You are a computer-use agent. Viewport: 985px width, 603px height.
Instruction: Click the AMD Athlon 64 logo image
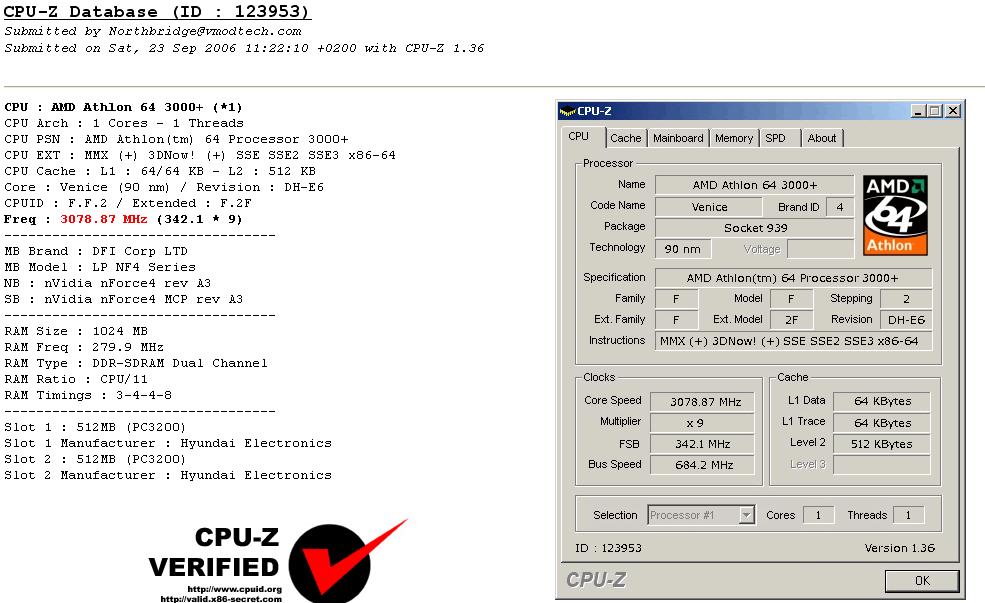pyautogui.click(x=895, y=215)
